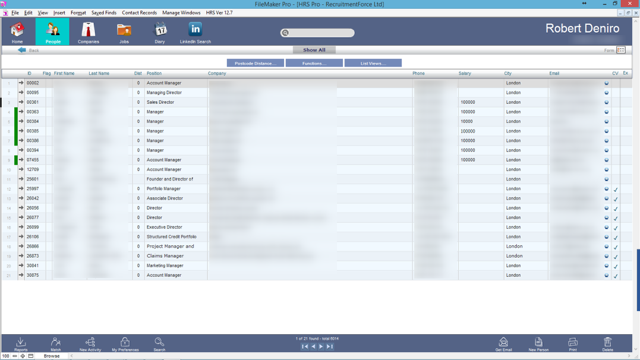This screenshot has width=640, height=360.
Task: Open the HRS Ver 12.7 menu
Action: pos(219,13)
